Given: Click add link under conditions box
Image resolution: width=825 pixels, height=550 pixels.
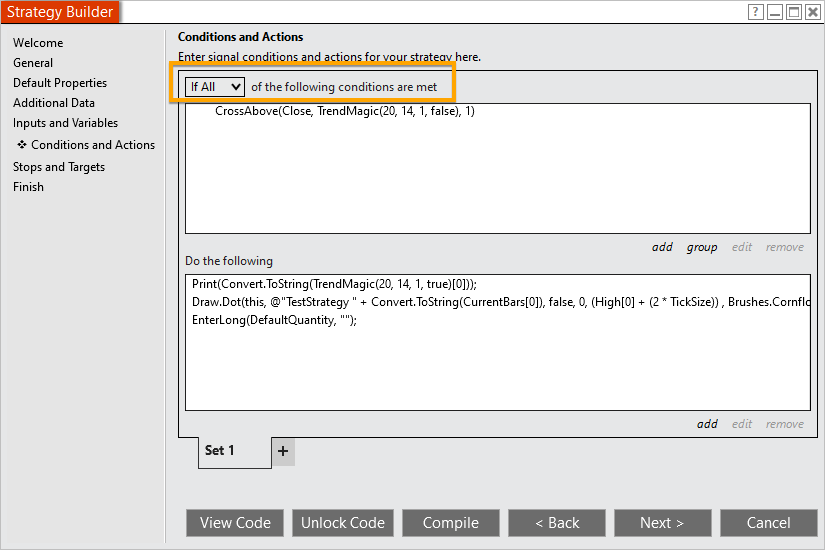Looking at the screenshot, I should (662, 247).
